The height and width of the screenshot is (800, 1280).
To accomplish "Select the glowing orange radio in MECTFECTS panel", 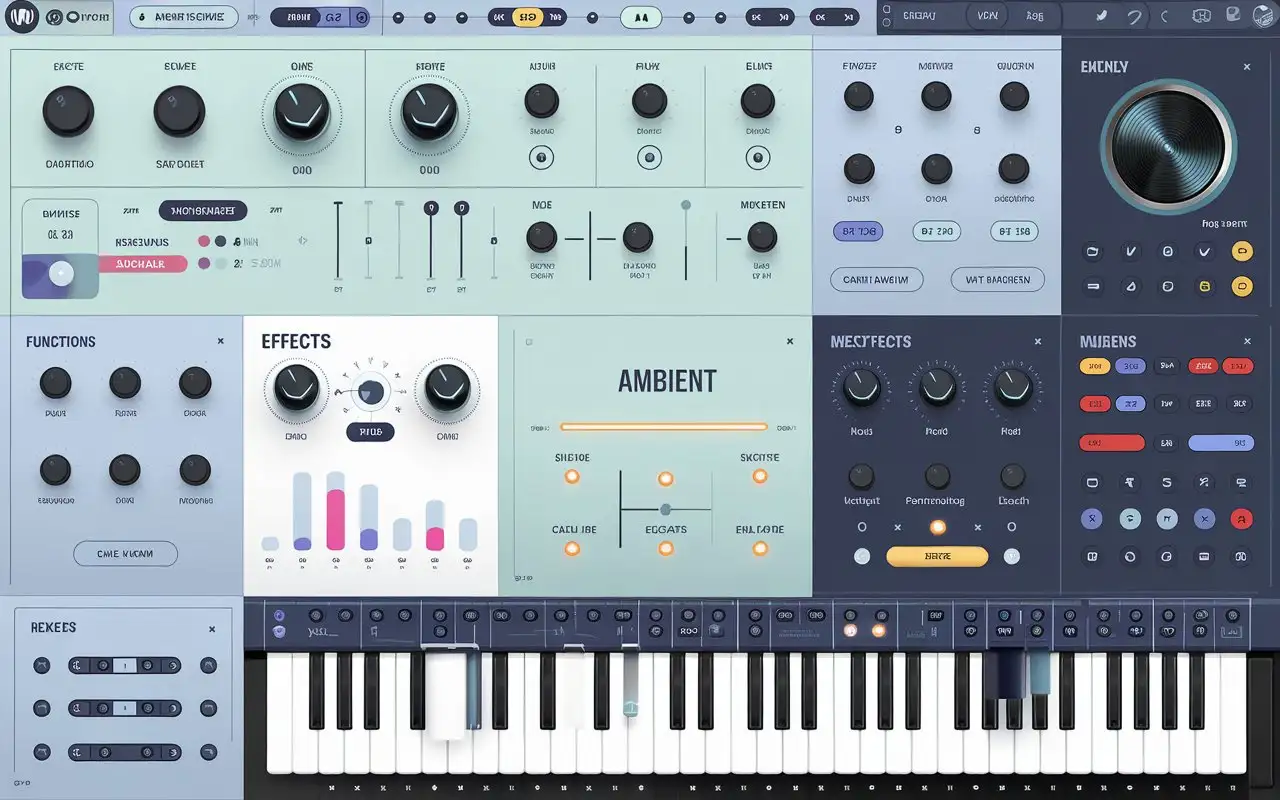I will pyautogui.click(x=937, y=527).
